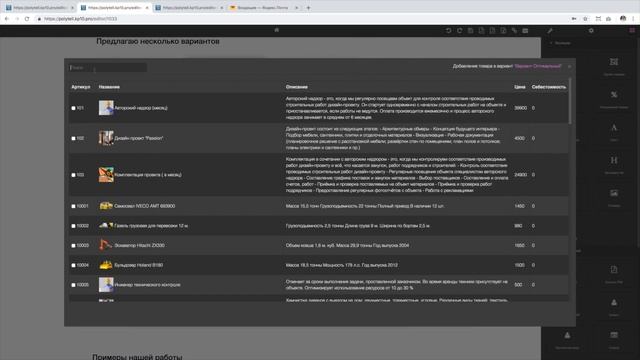Switch to the first browser tab
The image size is (640, 360).
click(x=39, y=8)
